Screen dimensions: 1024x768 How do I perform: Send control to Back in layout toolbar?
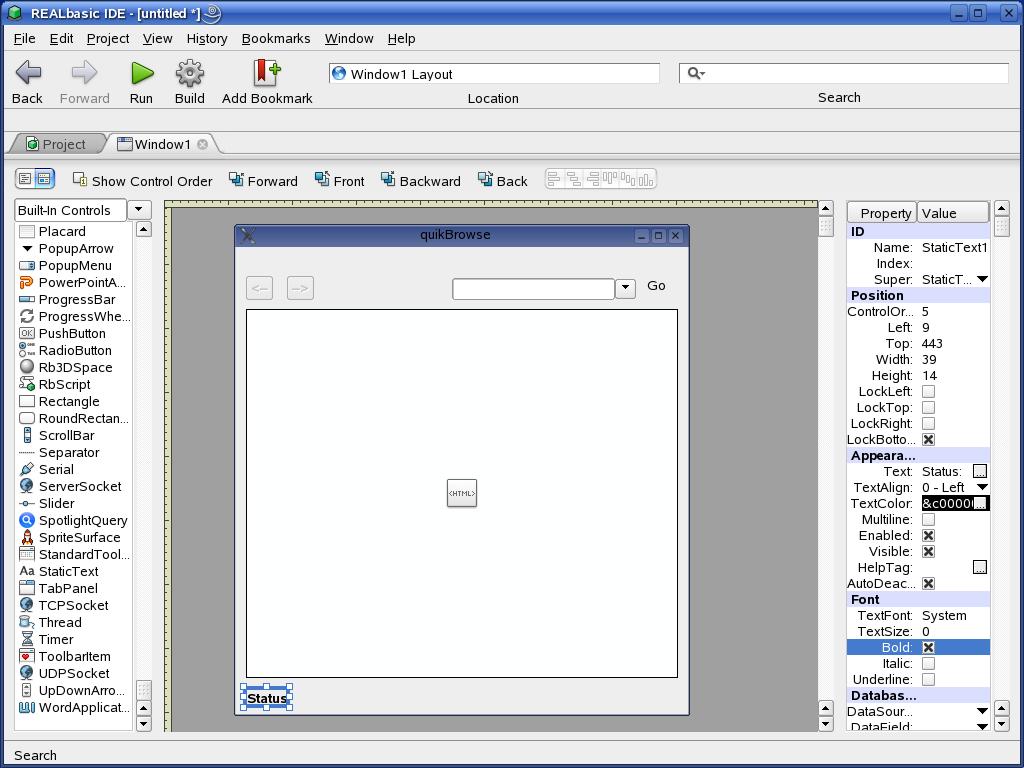click(502, 180)
